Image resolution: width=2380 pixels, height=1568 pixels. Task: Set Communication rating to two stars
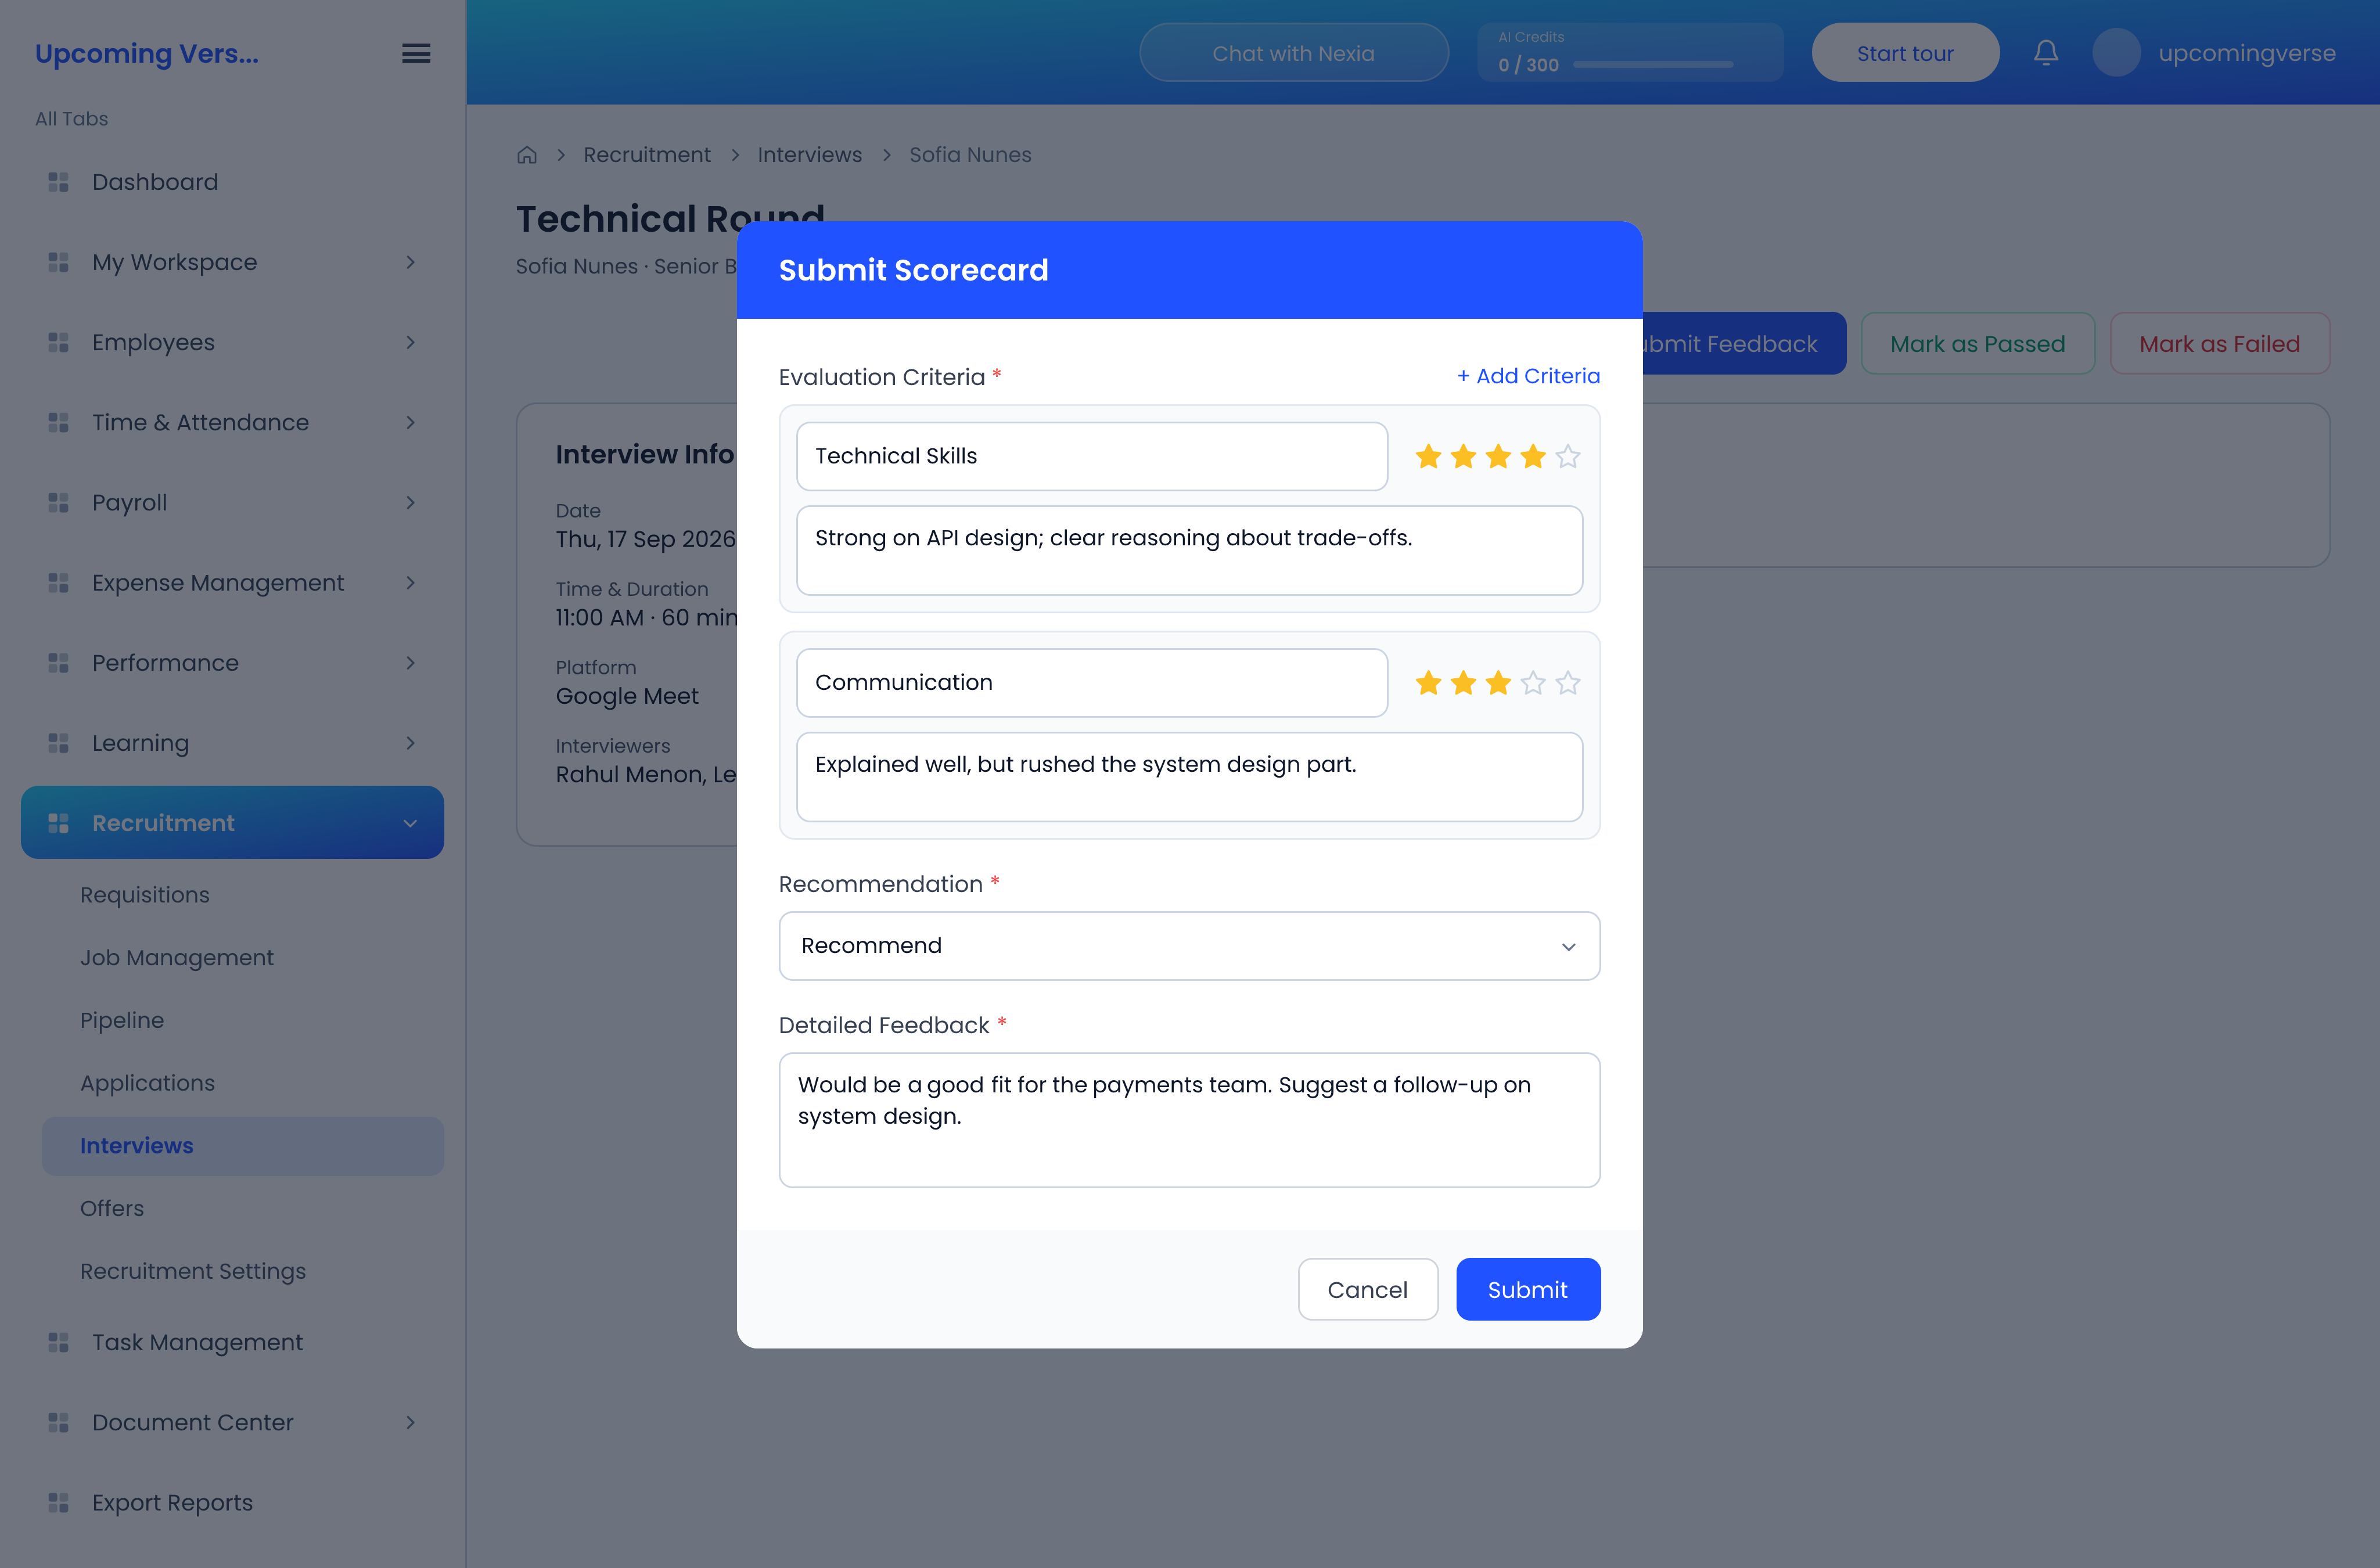pos(1463,683)
